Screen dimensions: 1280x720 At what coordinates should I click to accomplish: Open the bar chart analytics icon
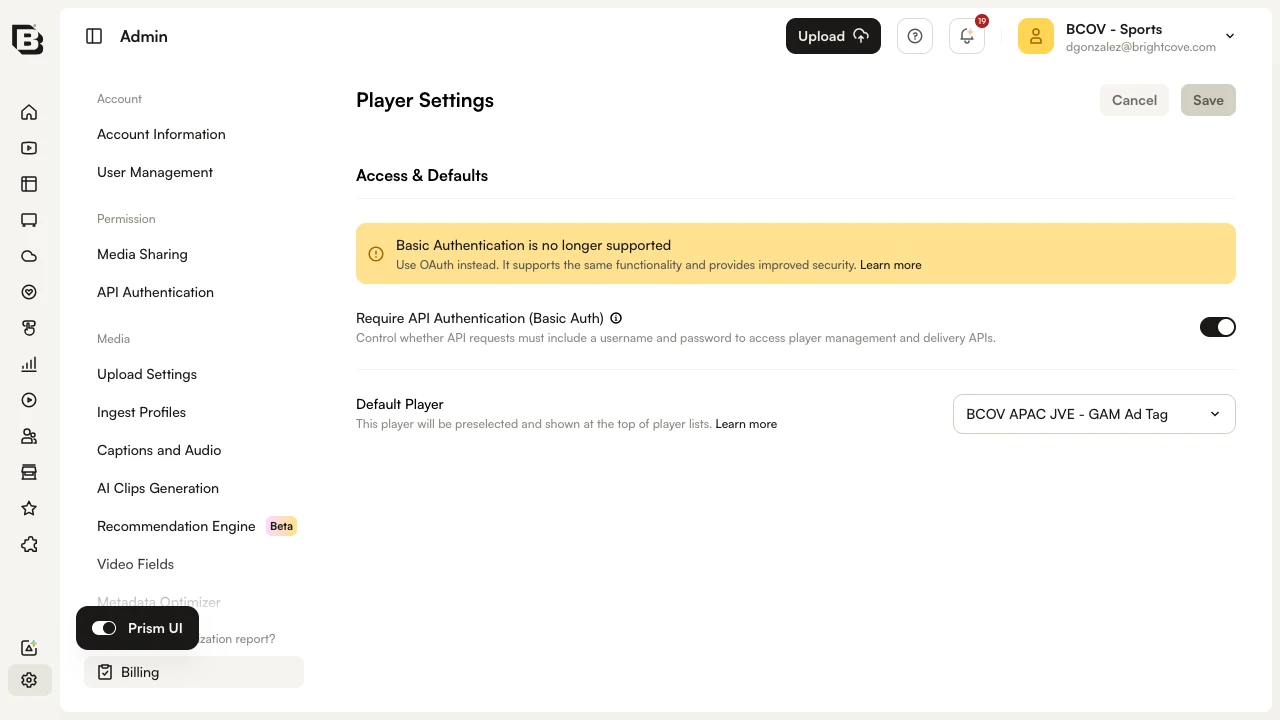[x=29, y=364]
